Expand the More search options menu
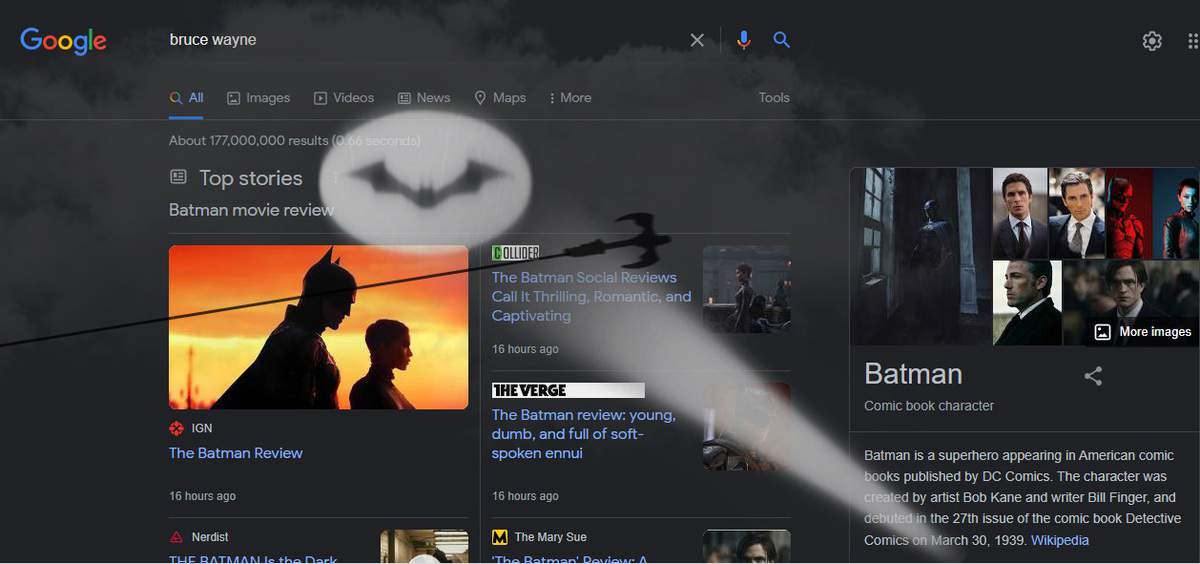The height and width of the screenshot is (564, 1200). tap(570, 98)
